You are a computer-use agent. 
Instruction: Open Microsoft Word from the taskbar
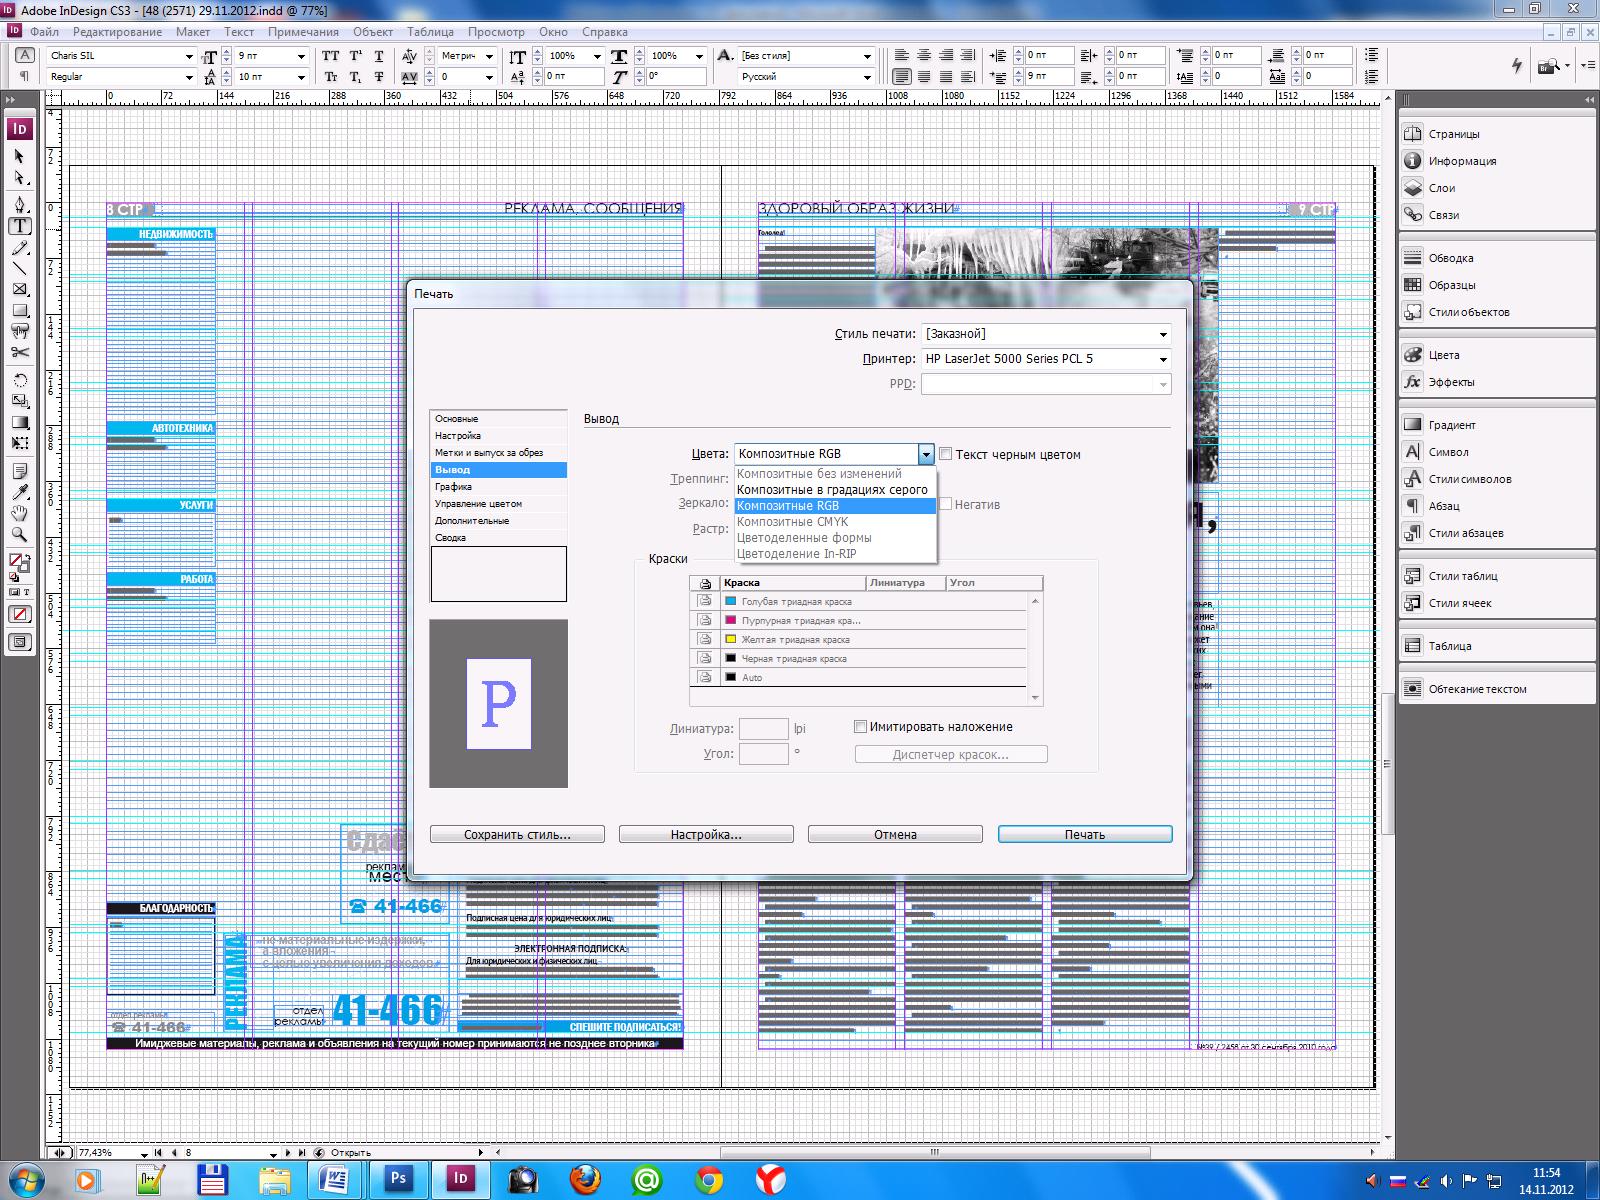coord(333,1179)
